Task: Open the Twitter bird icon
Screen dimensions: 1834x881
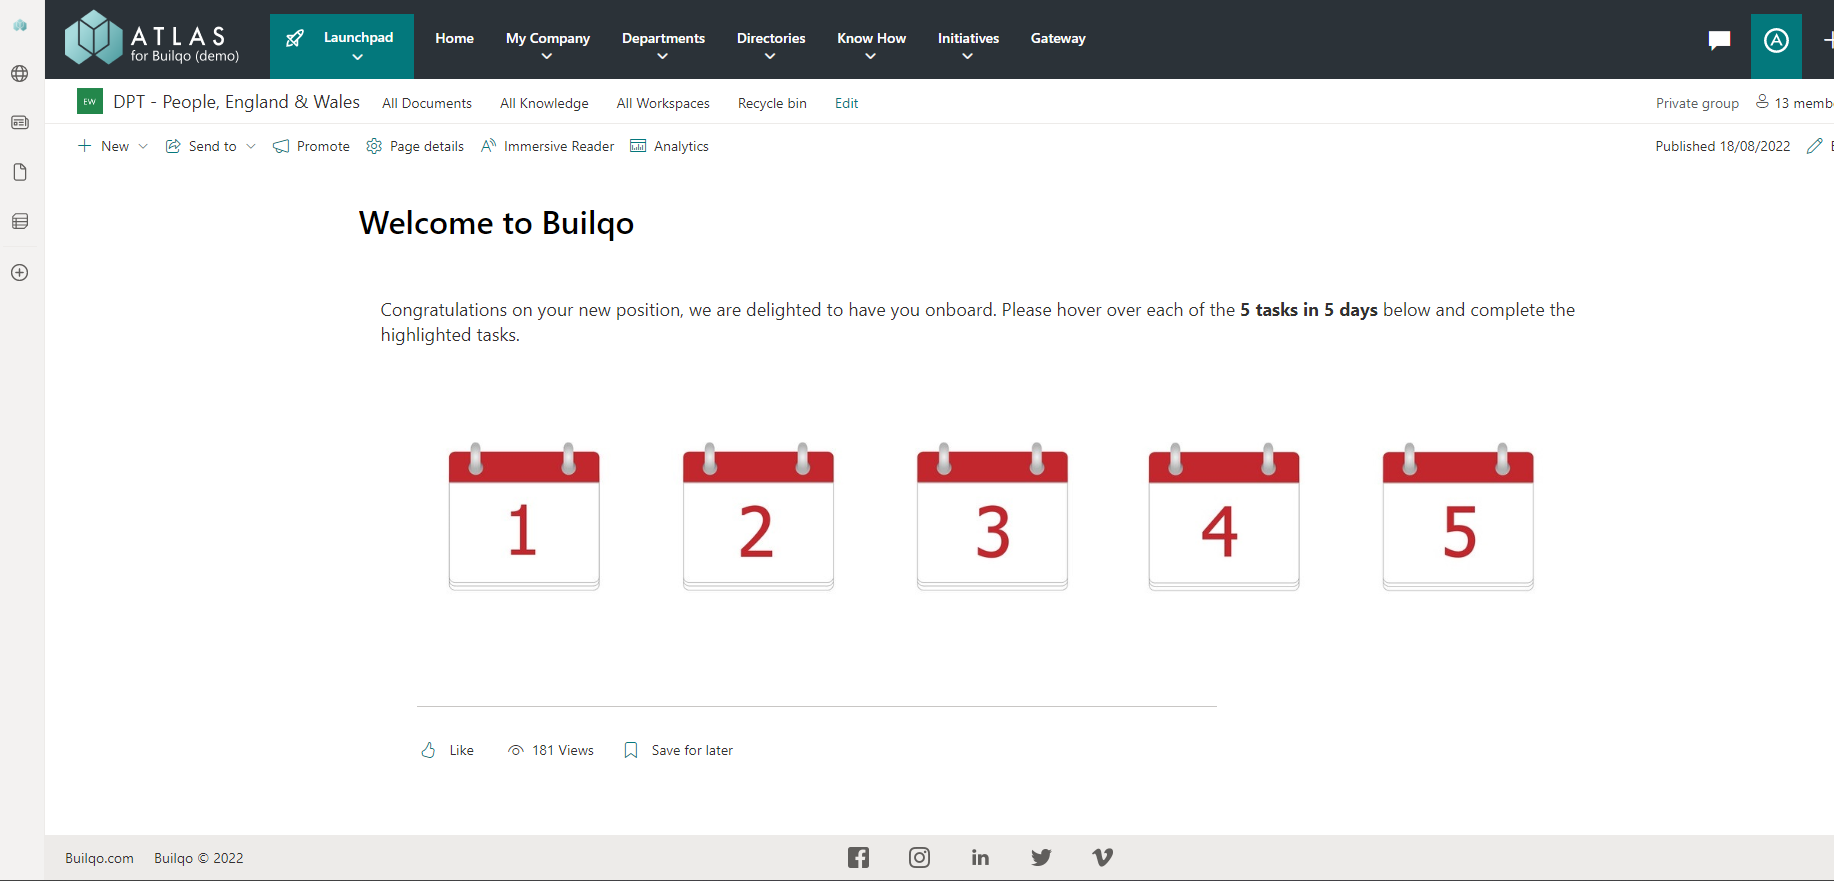Action: pyautogui.click(x=1041, y=857)
